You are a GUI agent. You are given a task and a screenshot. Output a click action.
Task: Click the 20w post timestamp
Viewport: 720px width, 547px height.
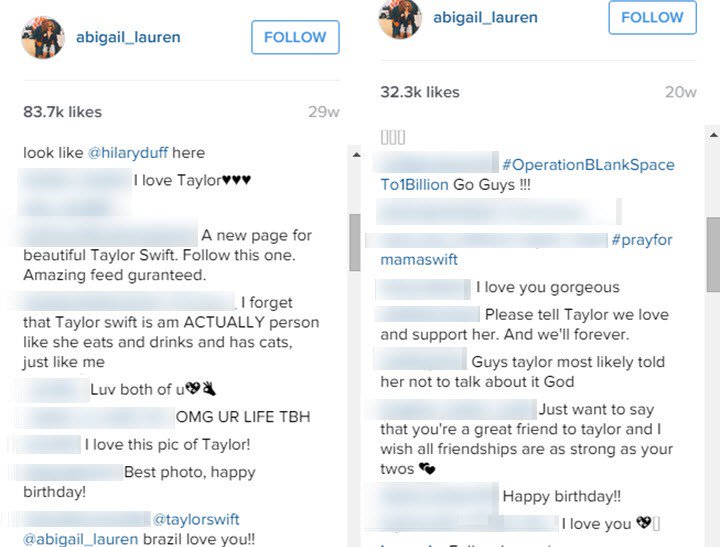681,92
